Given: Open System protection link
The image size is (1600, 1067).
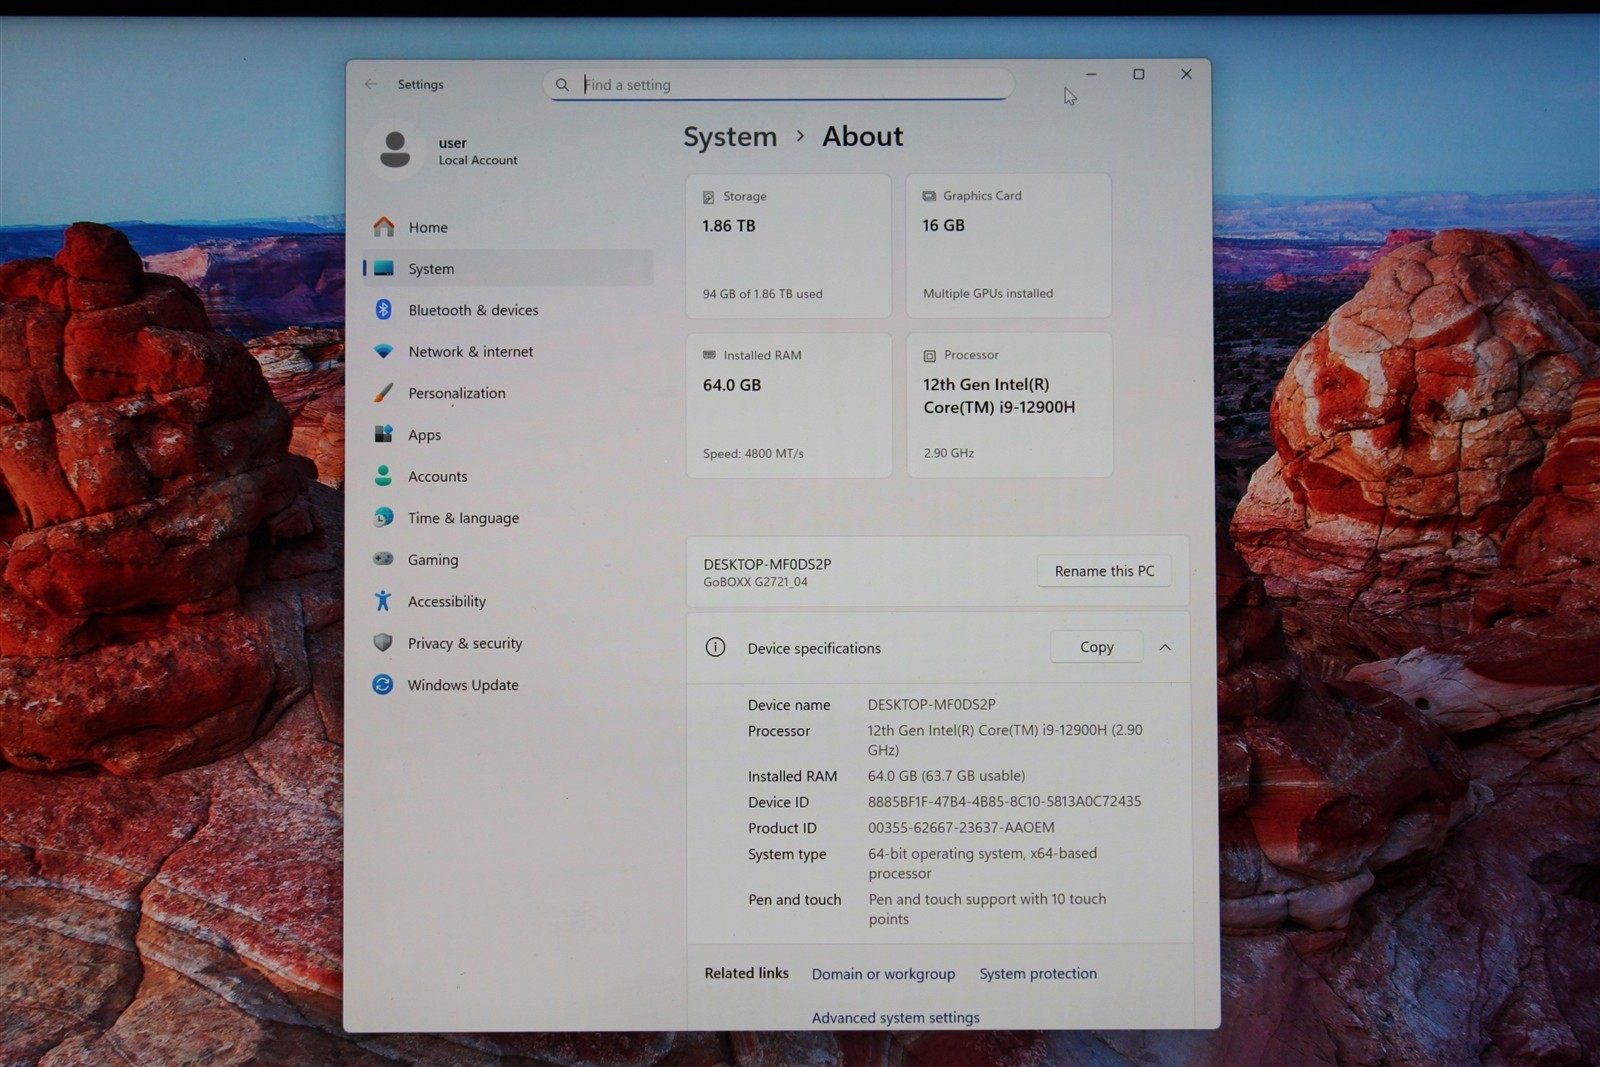Looking at the screenshot, I should [x=1038, y=973].
